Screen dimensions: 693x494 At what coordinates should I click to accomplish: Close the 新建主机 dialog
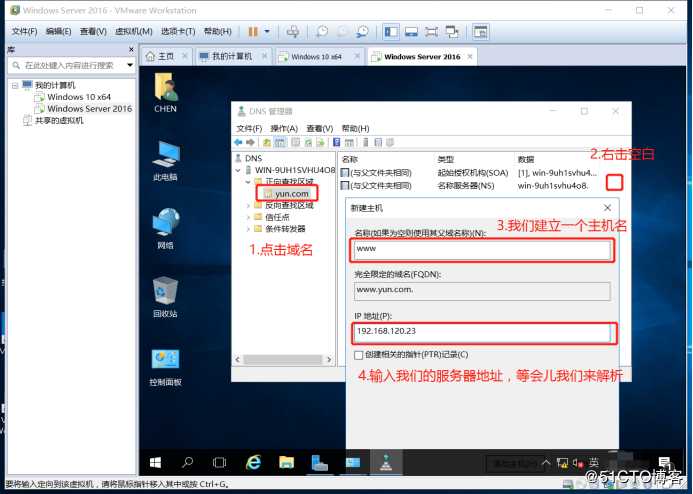[608, 208]
